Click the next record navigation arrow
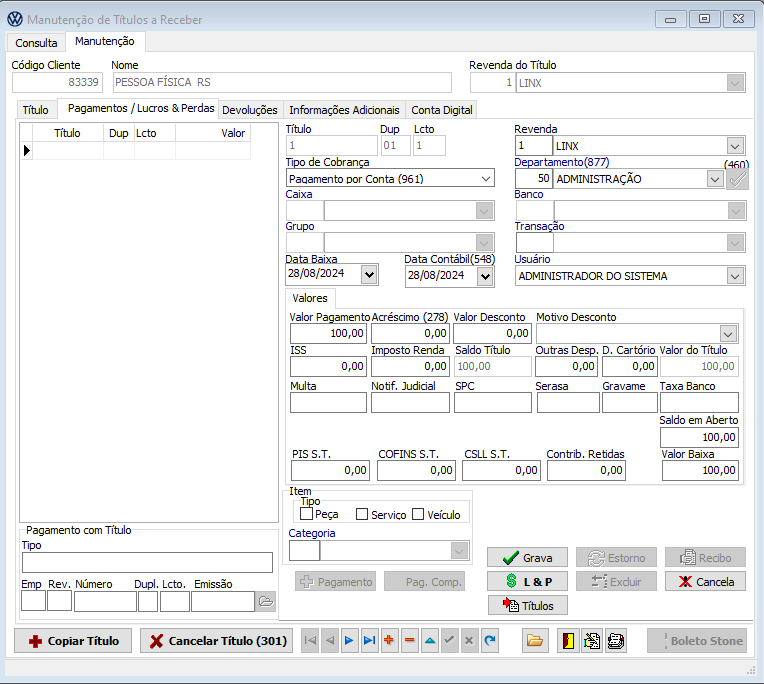The height and width of the screenshot is (684, 764). click(349, 641)
